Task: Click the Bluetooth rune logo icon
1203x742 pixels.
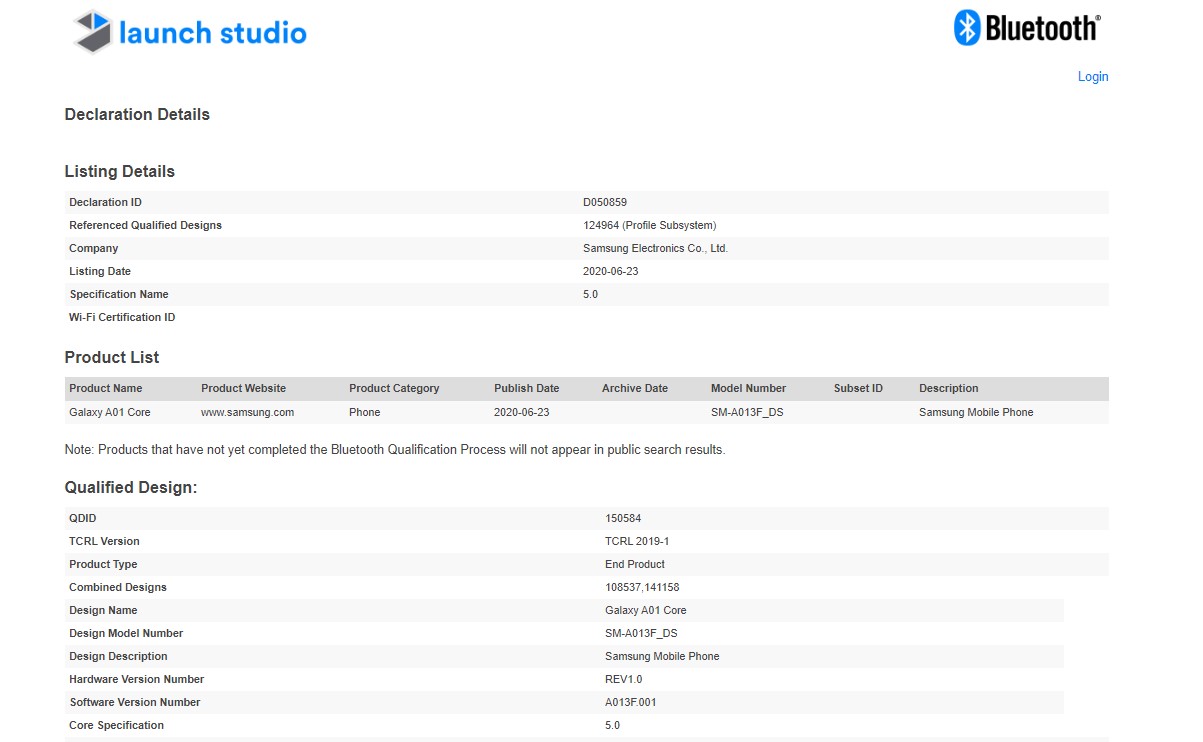Action: (x=966, y=28)
